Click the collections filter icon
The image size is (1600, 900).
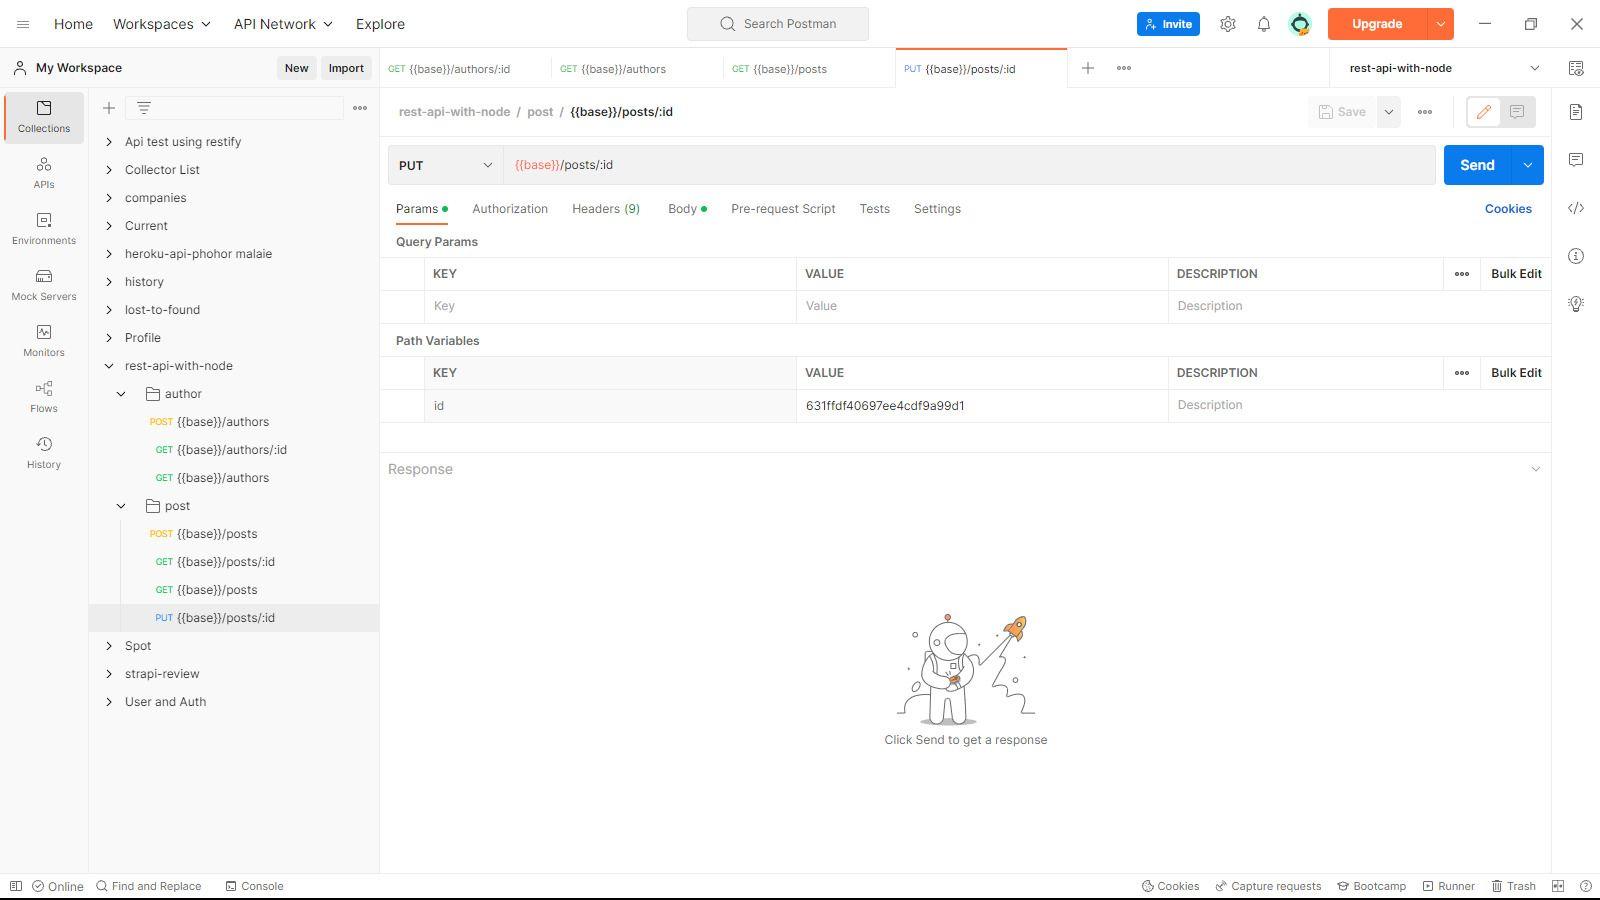coord(144,108)
